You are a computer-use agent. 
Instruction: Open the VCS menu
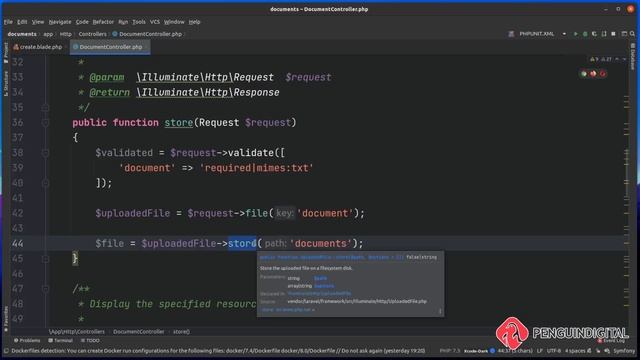(154, 22)
